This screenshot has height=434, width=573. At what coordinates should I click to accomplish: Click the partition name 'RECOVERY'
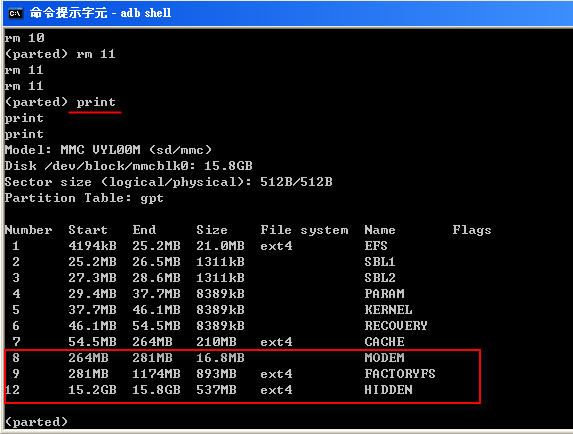(x=396, y=326)
